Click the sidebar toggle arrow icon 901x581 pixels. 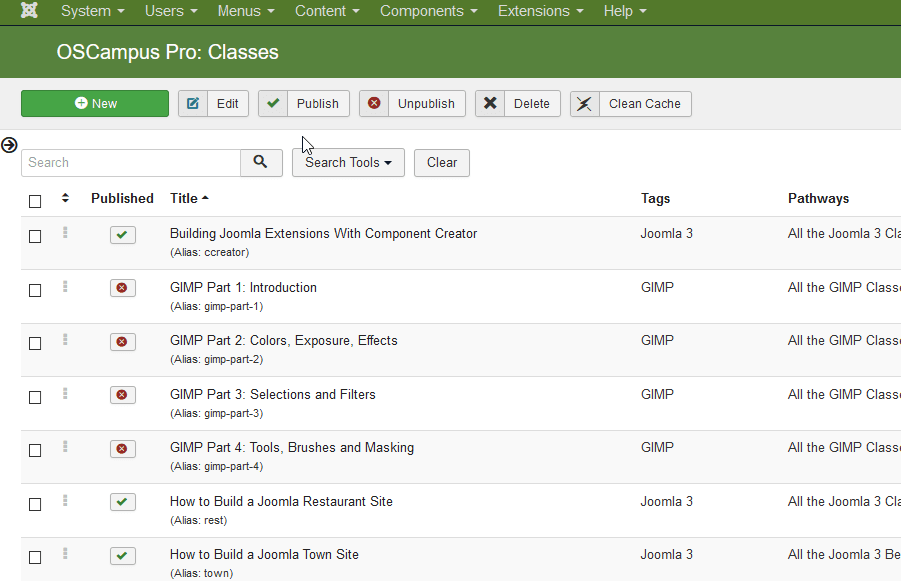click(x=9, y=145)
